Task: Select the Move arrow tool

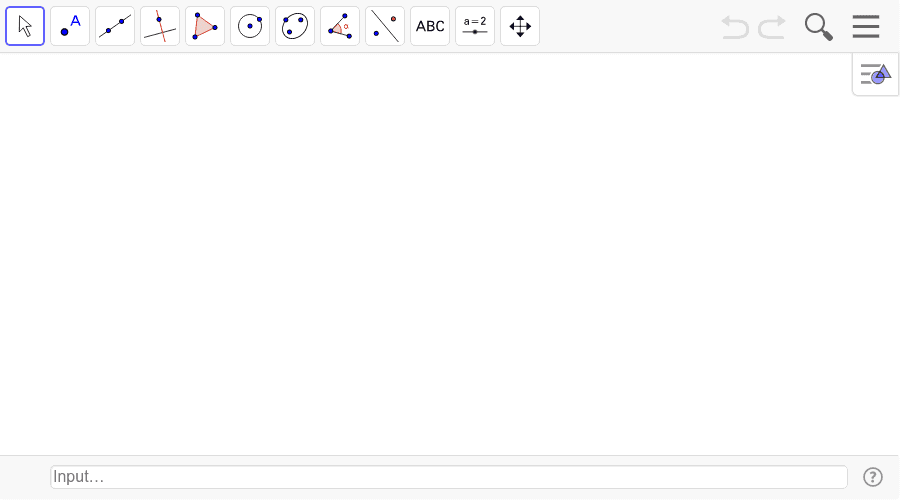Action: point(25,26)
